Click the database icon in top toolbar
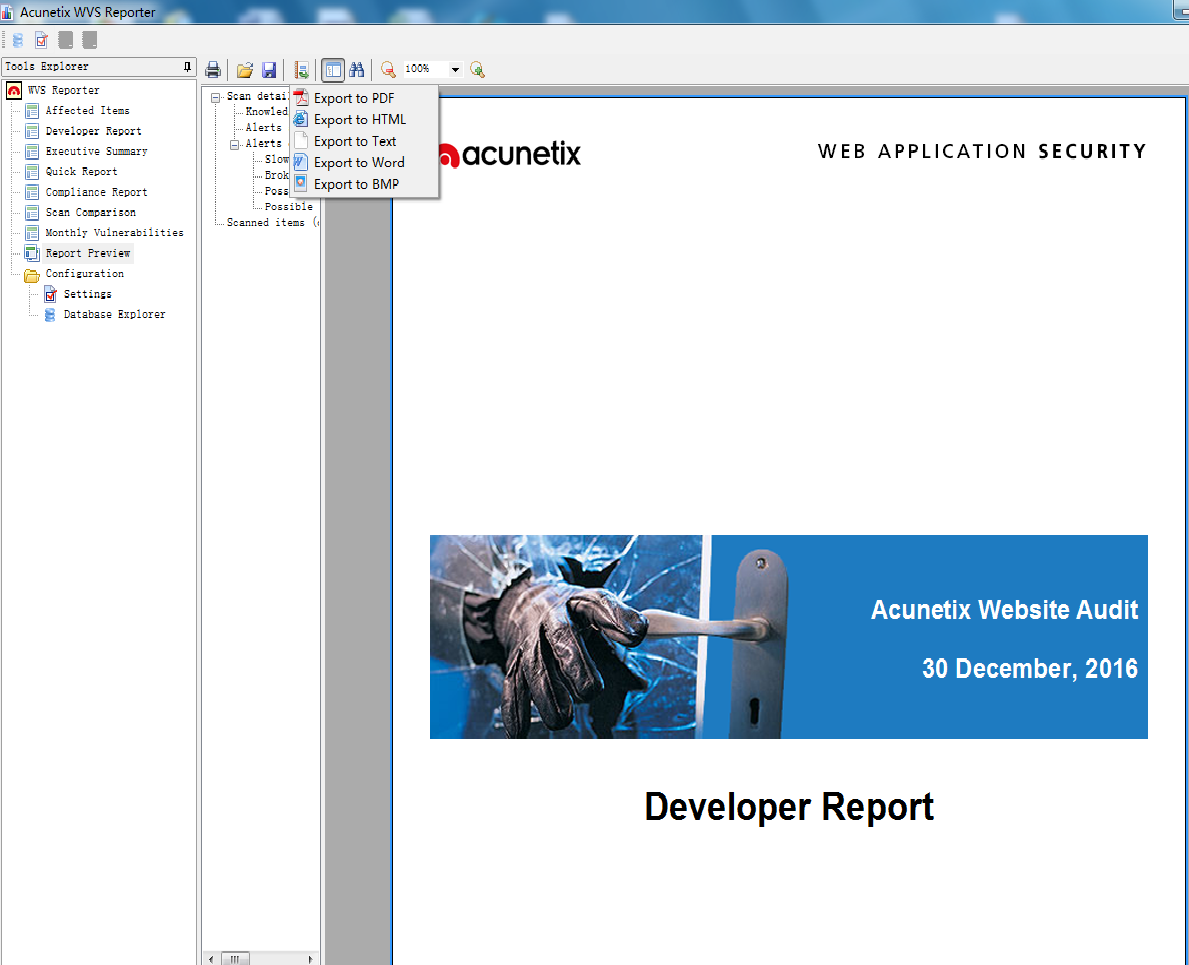Image resolution: width=1189 pixels, height=965 pixels. coord(18,40)
